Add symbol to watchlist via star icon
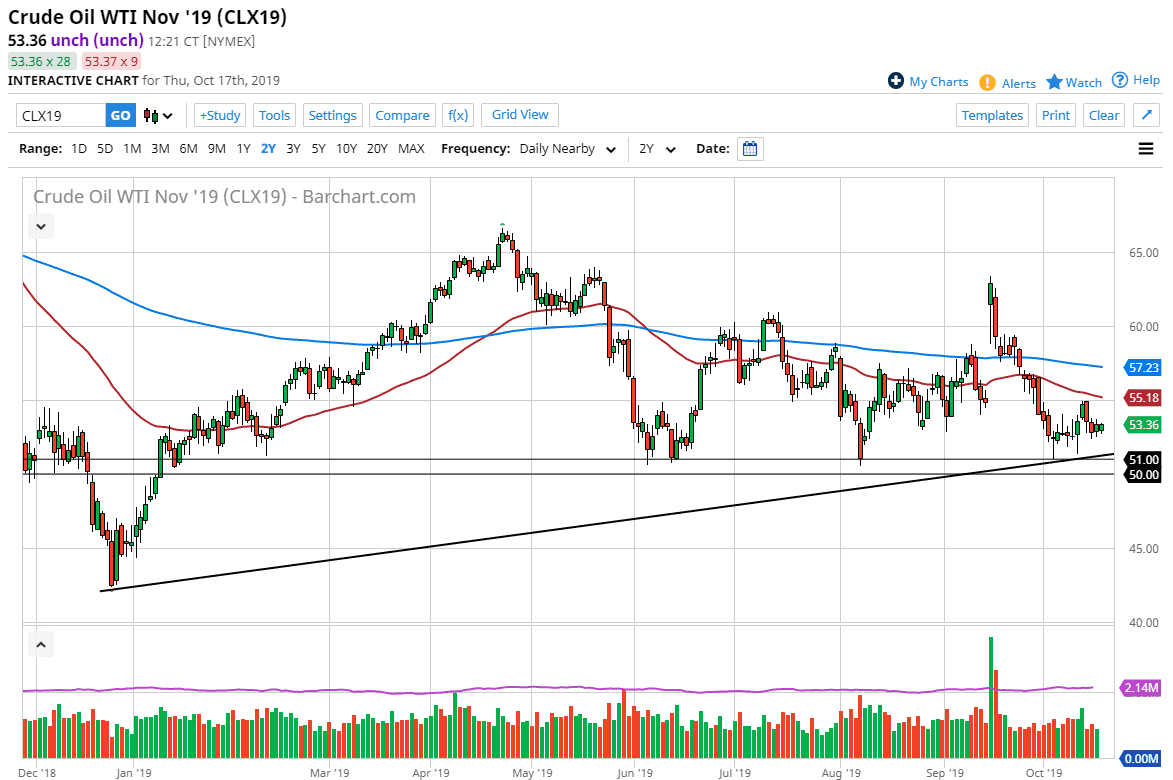The width and height of the screenshot is (1173, 780). click(1055, 82)
